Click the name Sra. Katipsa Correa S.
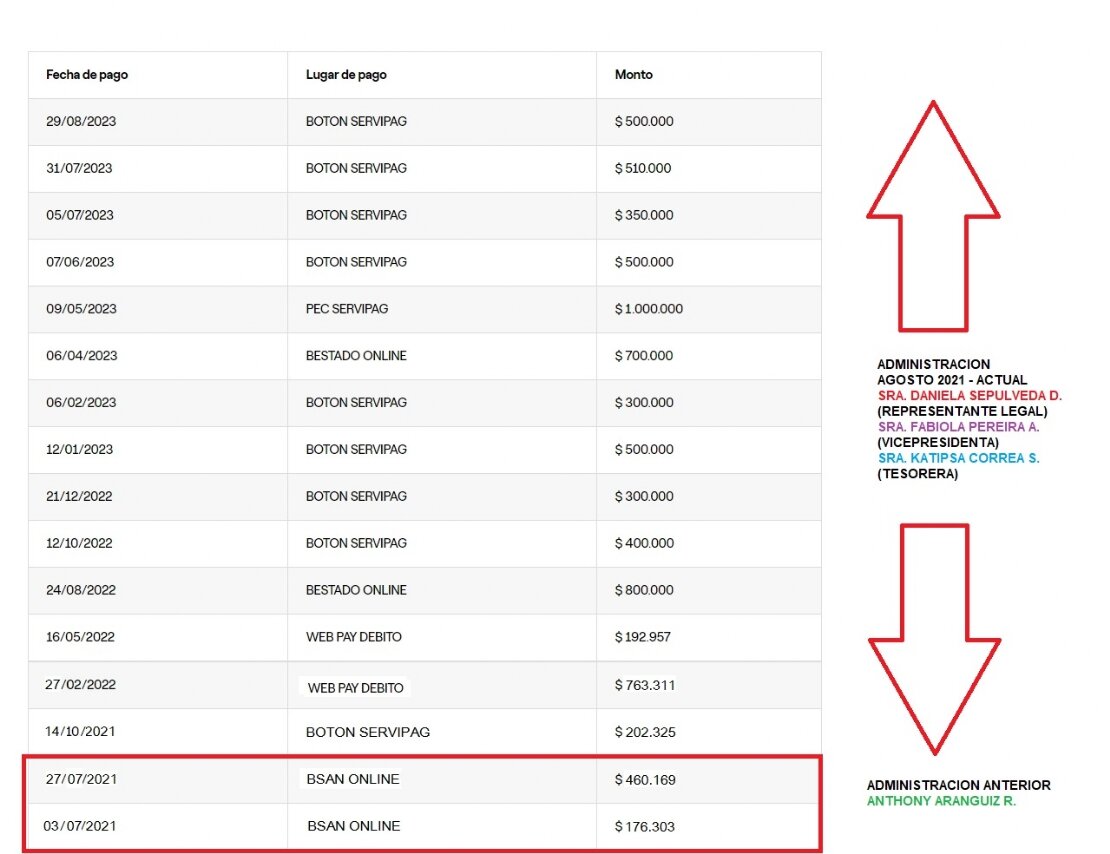Image resolution: width=1110 pixels, height=854 pixels. click(958, 458)
